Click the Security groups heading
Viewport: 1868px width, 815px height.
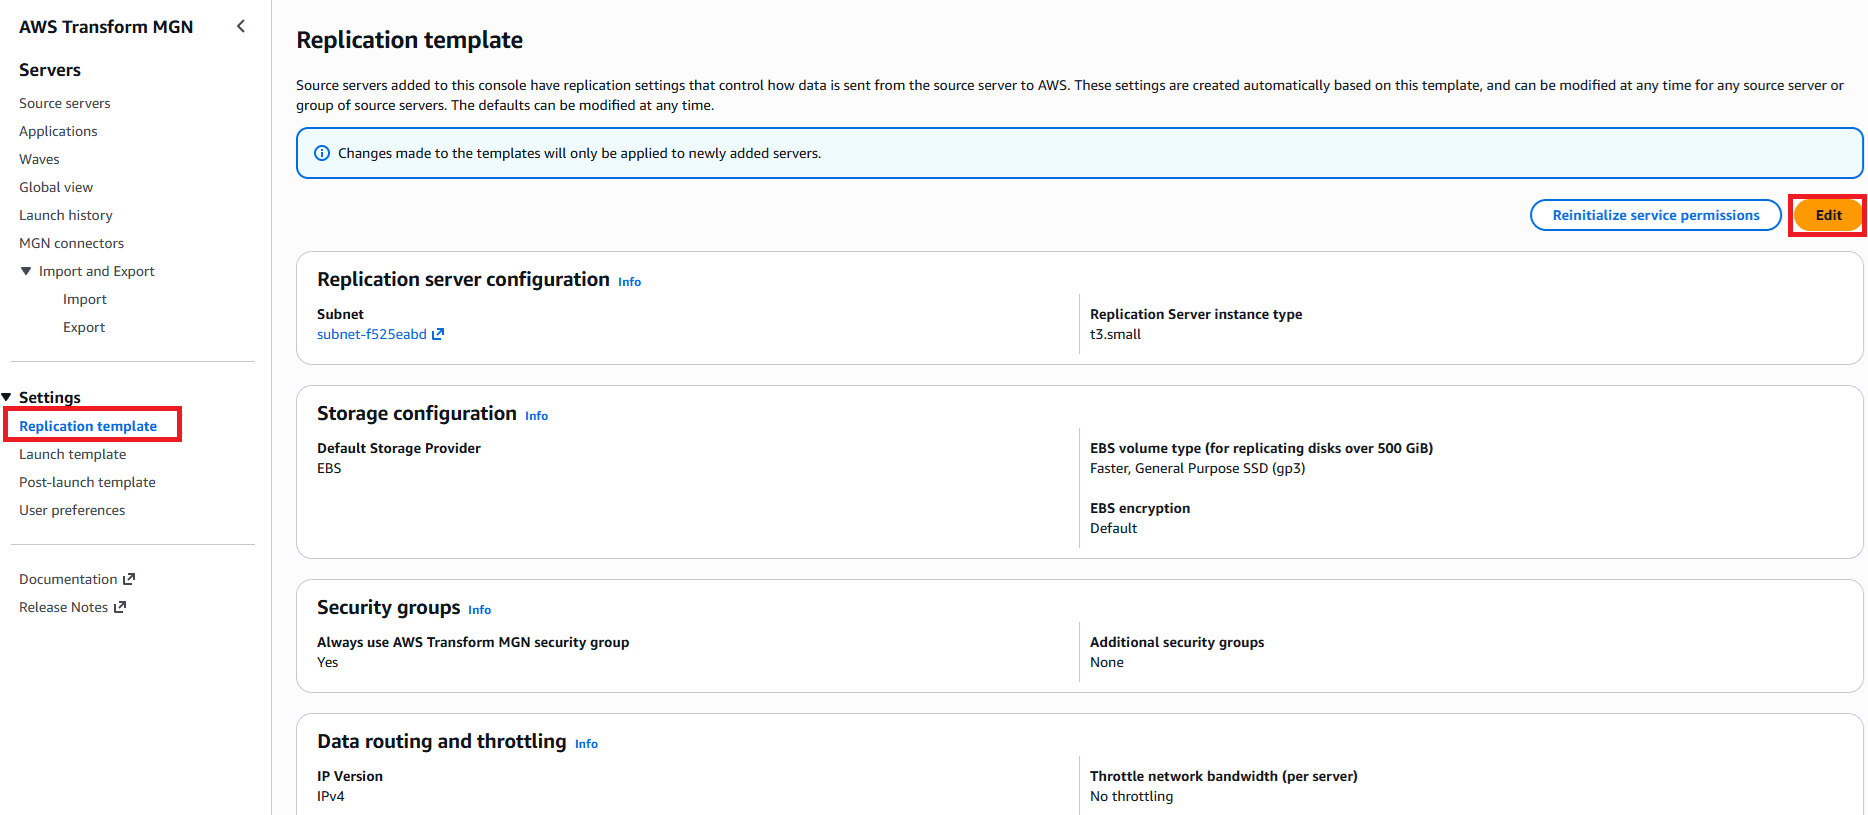click(x=389, y=607)
